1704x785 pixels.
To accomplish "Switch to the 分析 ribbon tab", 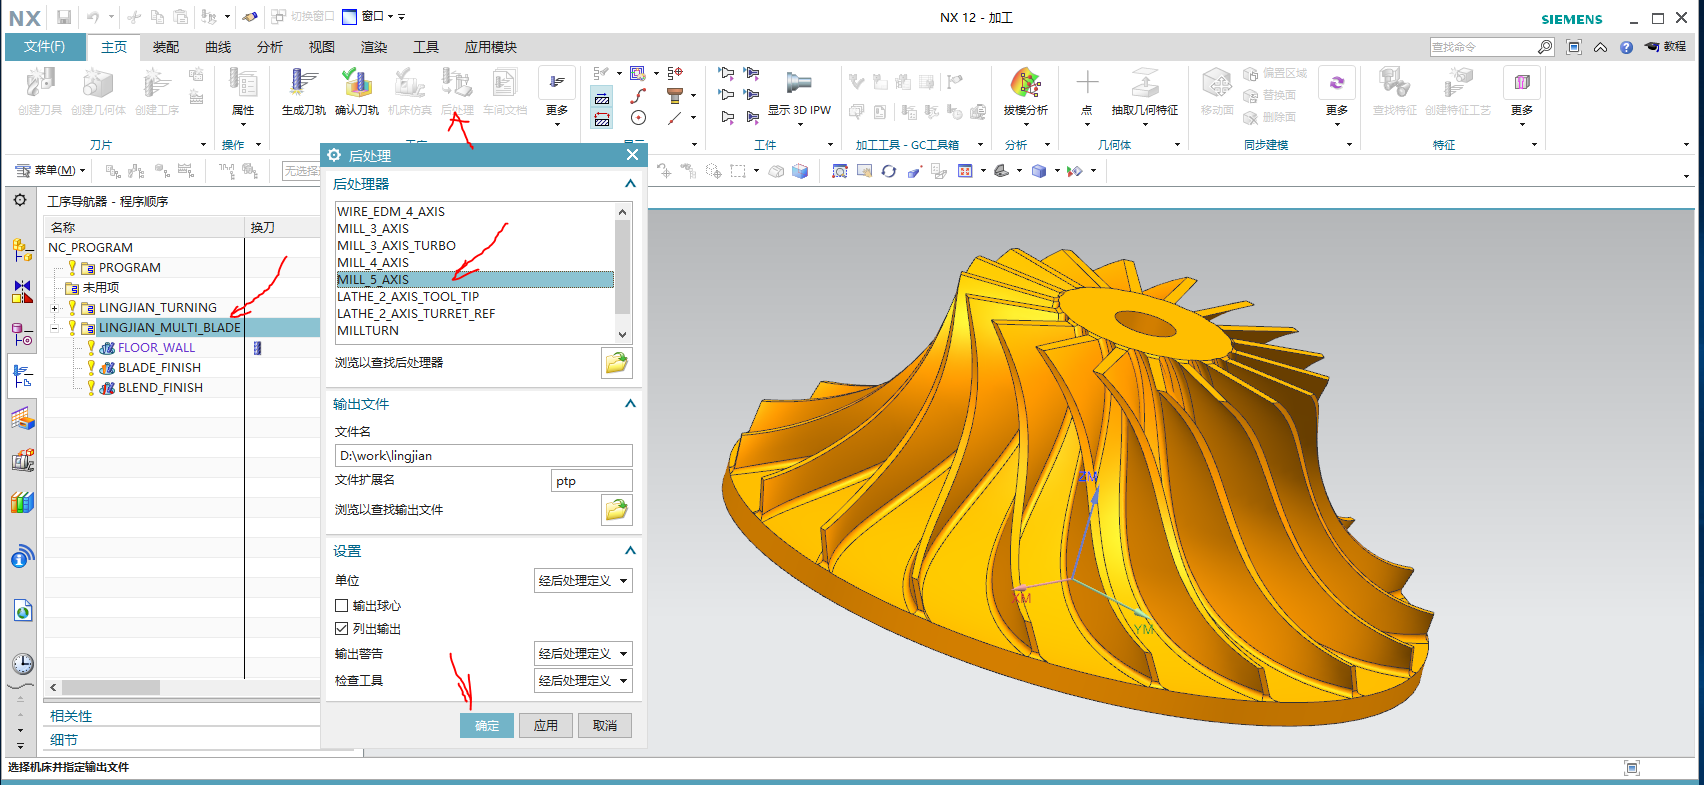I will click(270, 47).
